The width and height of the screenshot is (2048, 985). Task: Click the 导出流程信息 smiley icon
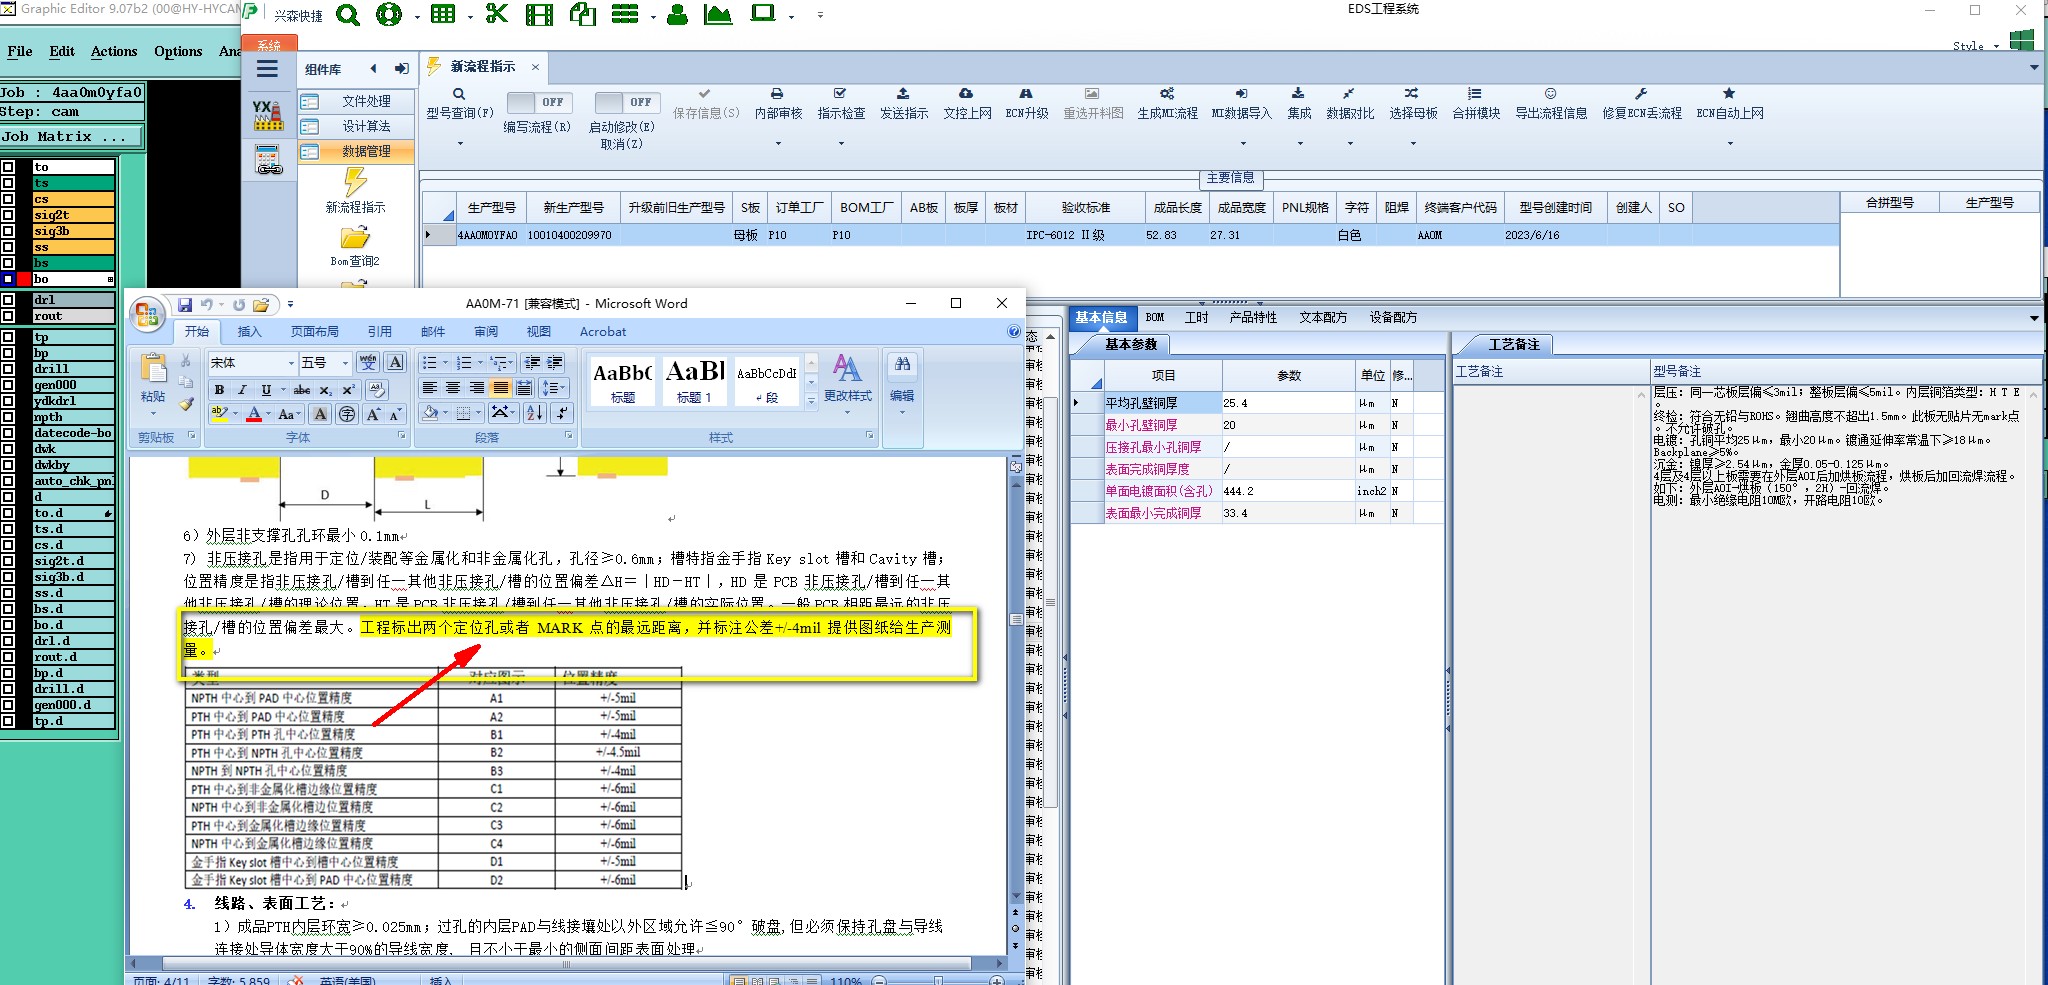point(1550,93)
